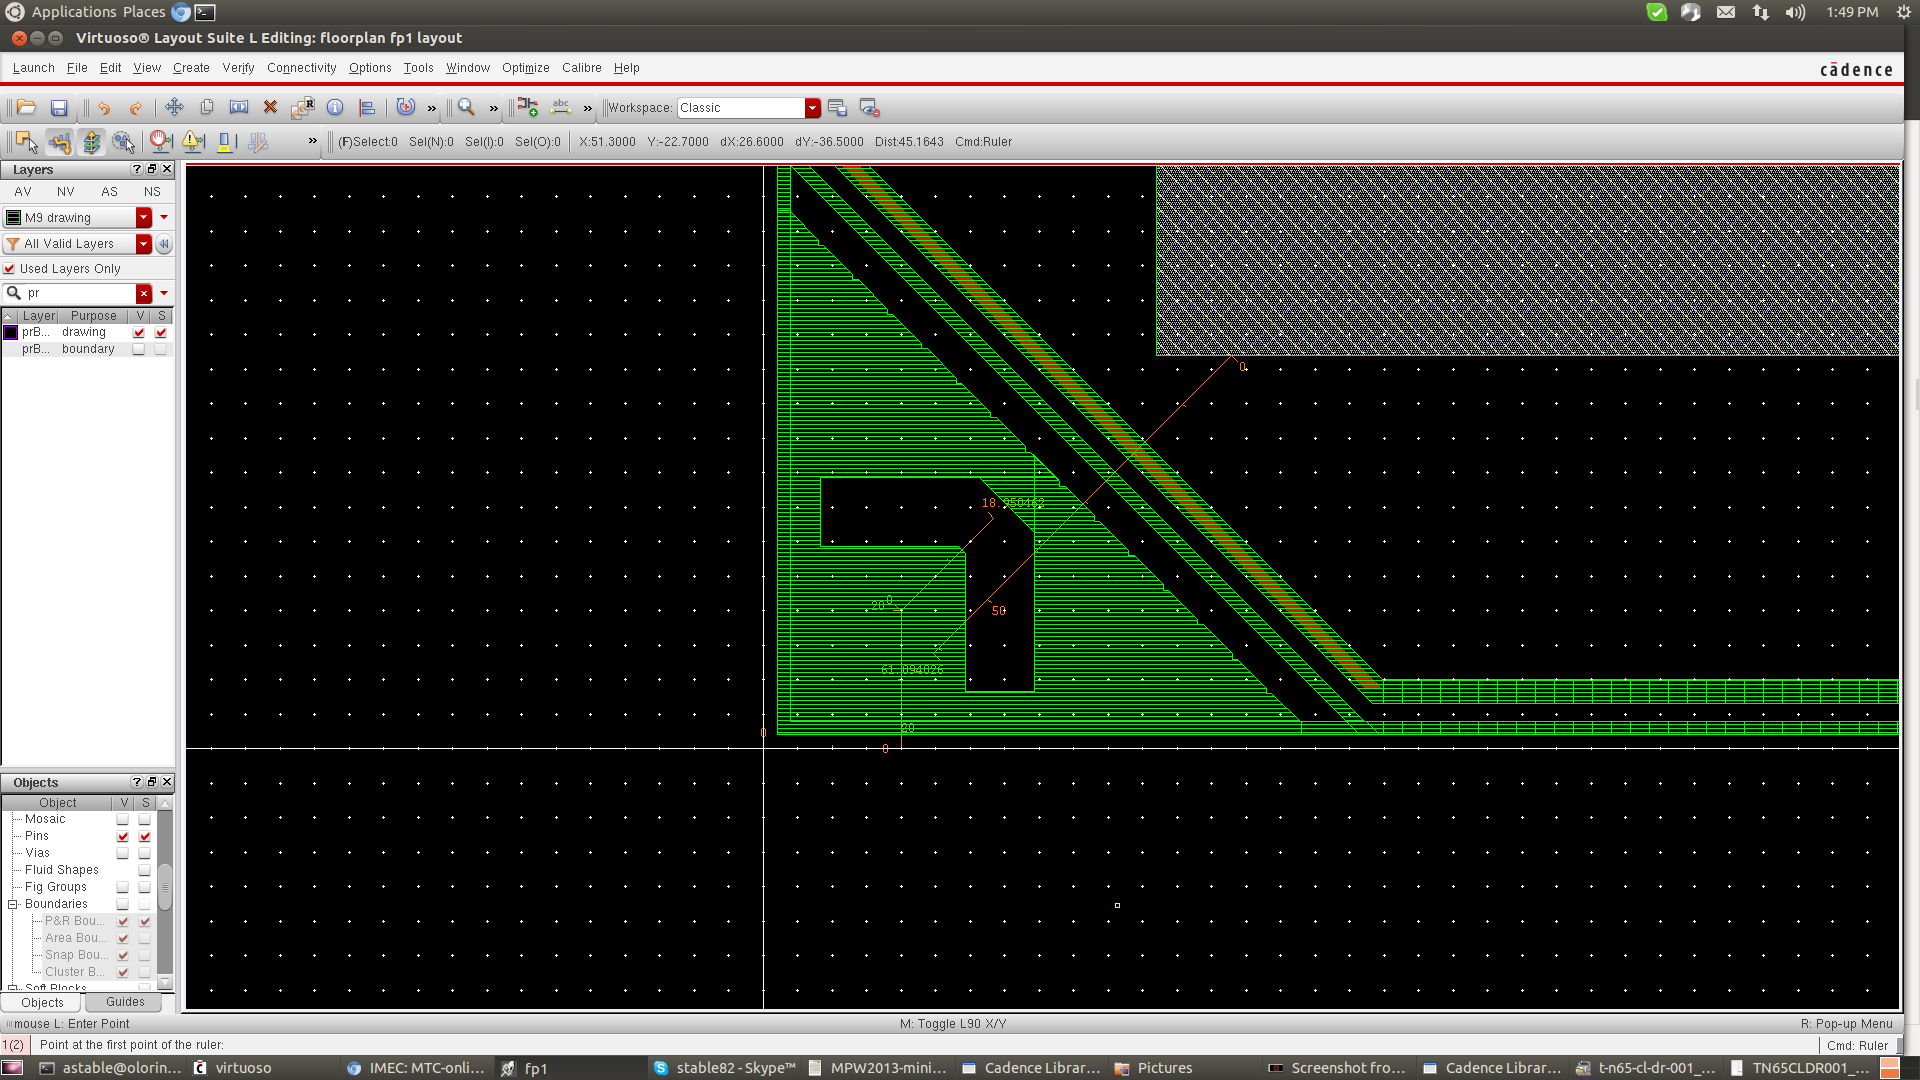Collapse the Boundaries tree node
Viewport: 1920px width, 1080px height.
click(13, 904)
